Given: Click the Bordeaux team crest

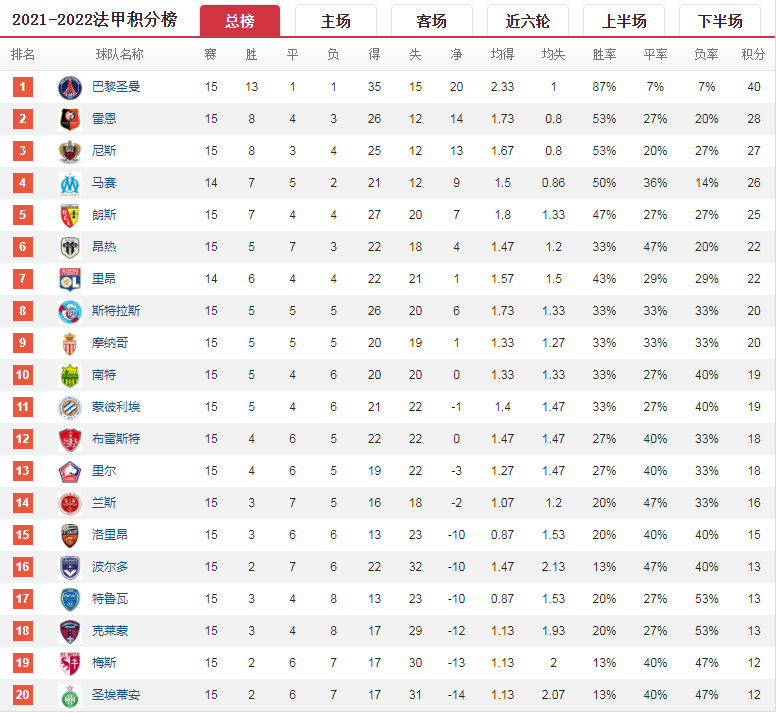Looking at the screenshot, I should pyautogui.click(x=70, y=568).
